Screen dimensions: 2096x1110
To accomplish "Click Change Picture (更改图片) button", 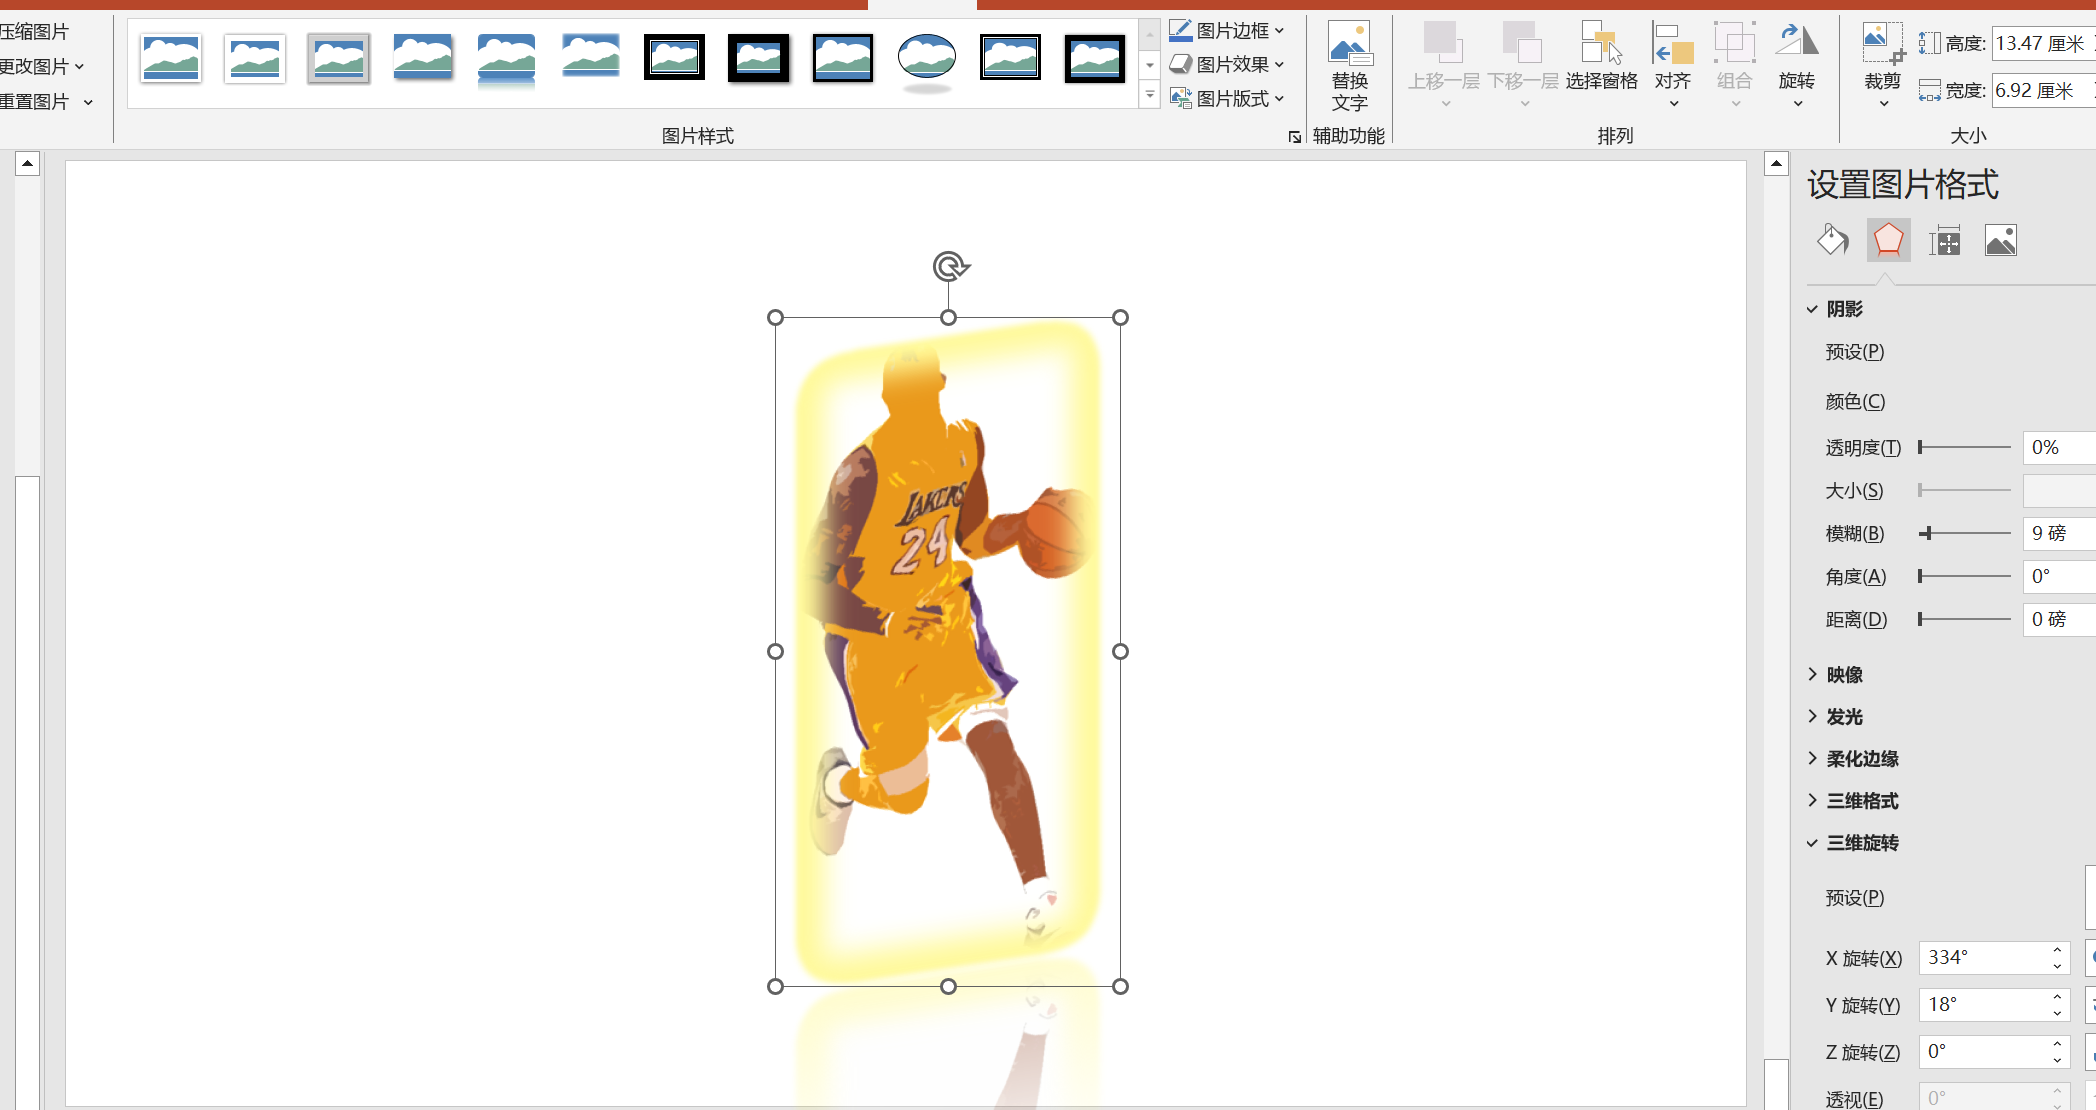I will click(x=34, y=67).
